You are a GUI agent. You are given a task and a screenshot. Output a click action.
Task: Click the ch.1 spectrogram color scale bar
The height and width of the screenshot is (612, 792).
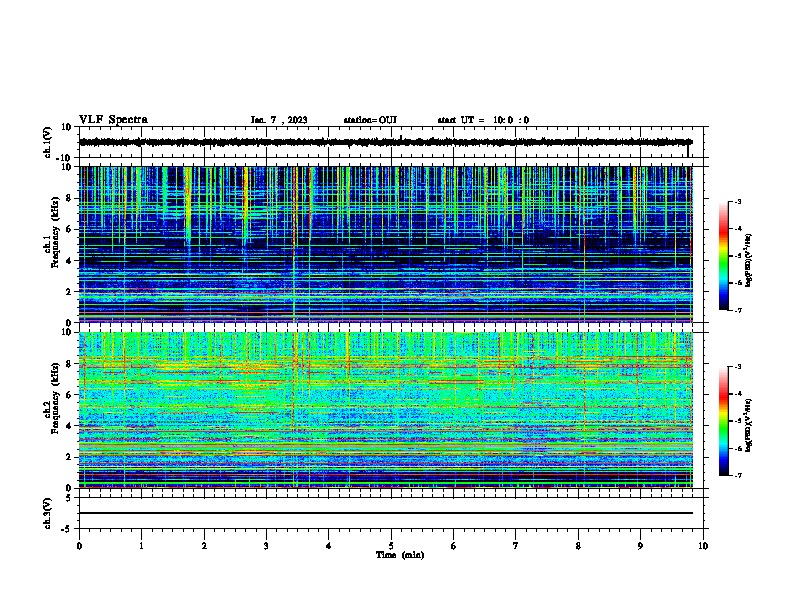[723, 256]
